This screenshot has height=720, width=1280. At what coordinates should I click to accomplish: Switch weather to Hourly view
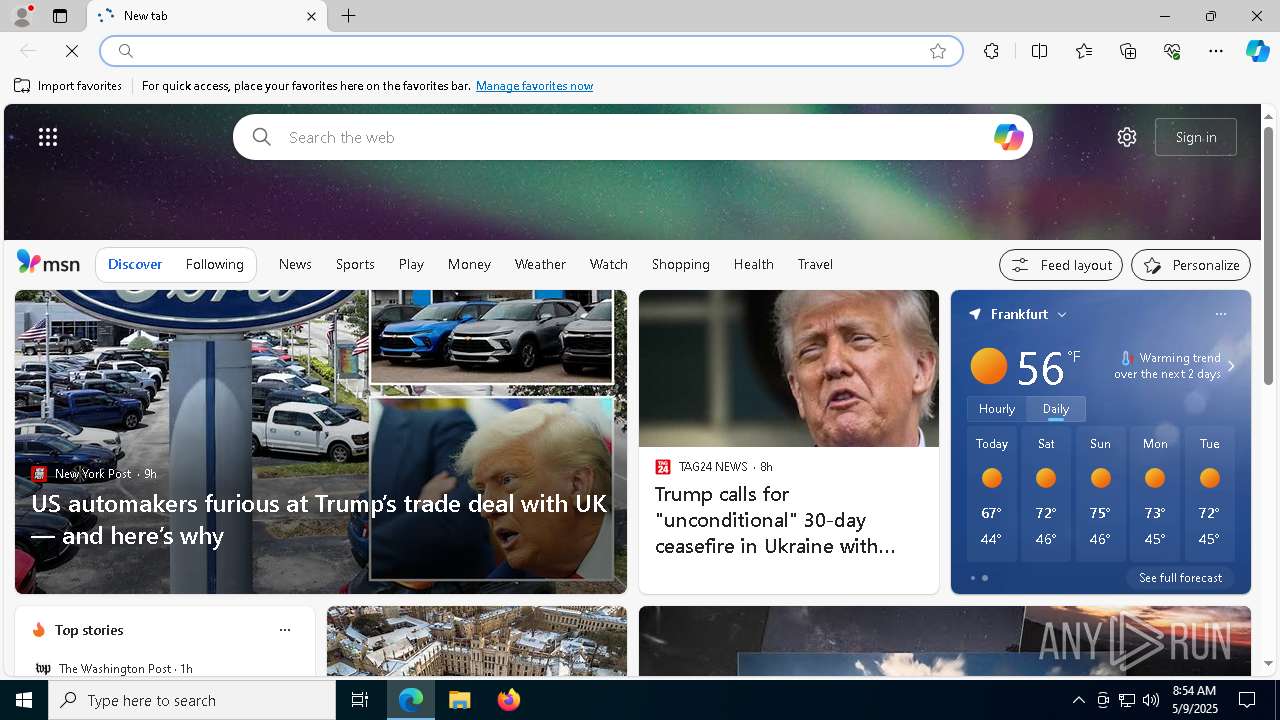(x=996, y=409)
